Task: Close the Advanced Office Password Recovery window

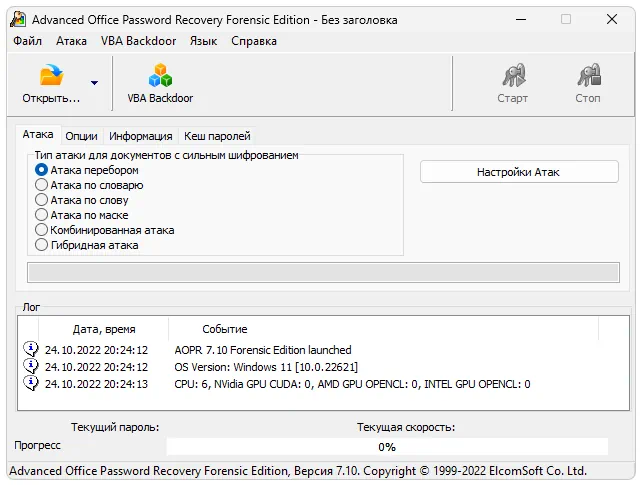Action: (612, 19)
